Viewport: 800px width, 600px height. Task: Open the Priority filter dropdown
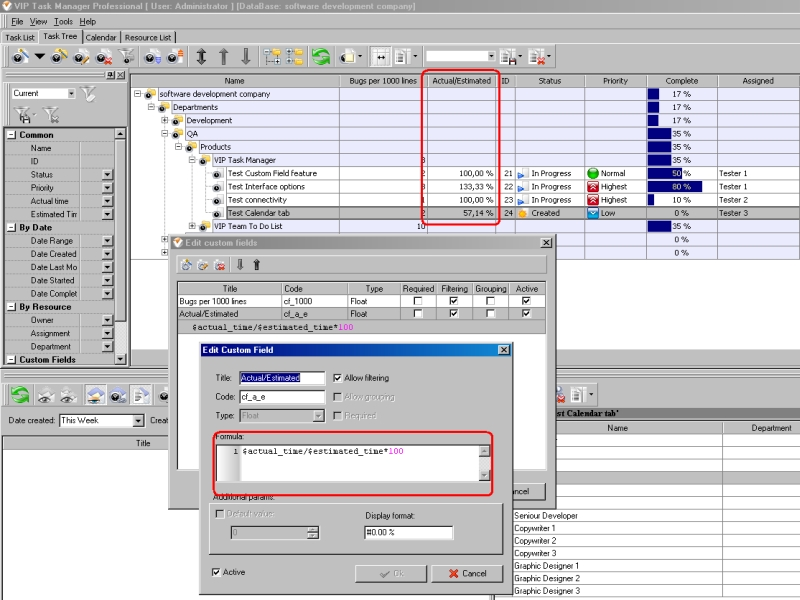pyautogui.click(x=107, y=188)
